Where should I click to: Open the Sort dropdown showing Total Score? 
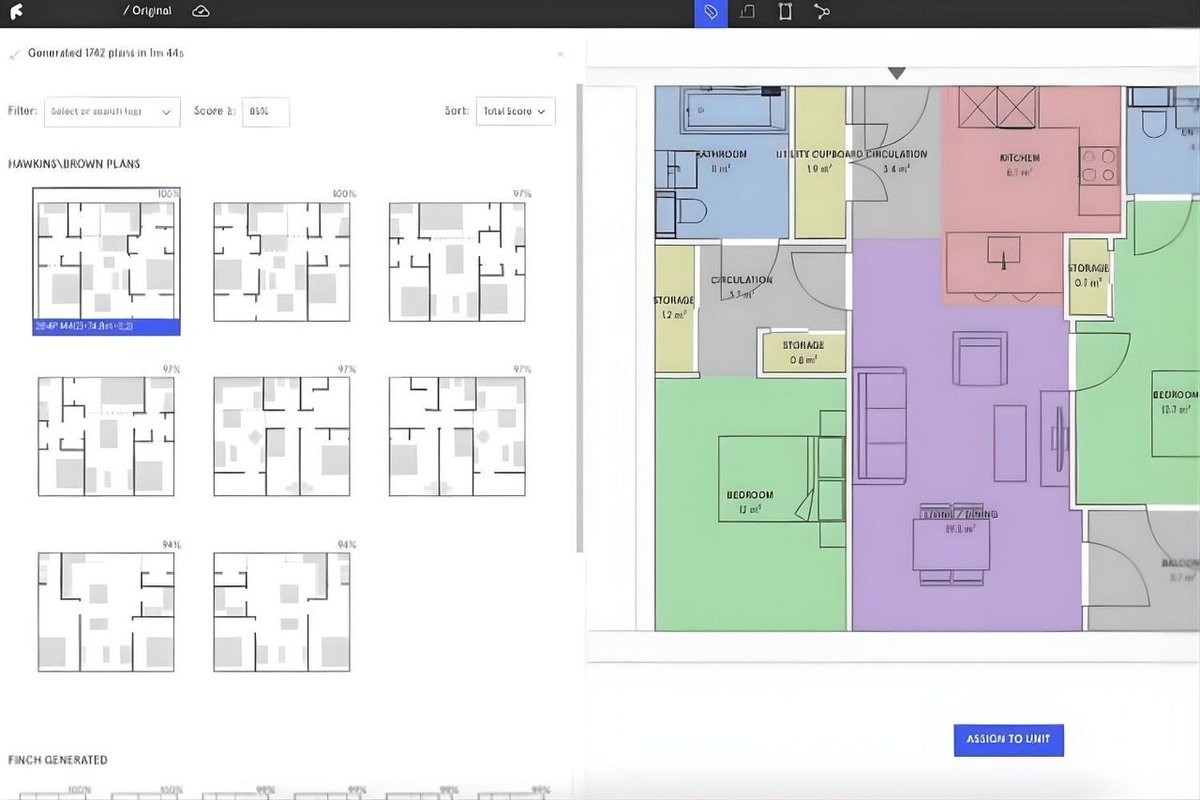pos(515,111)
